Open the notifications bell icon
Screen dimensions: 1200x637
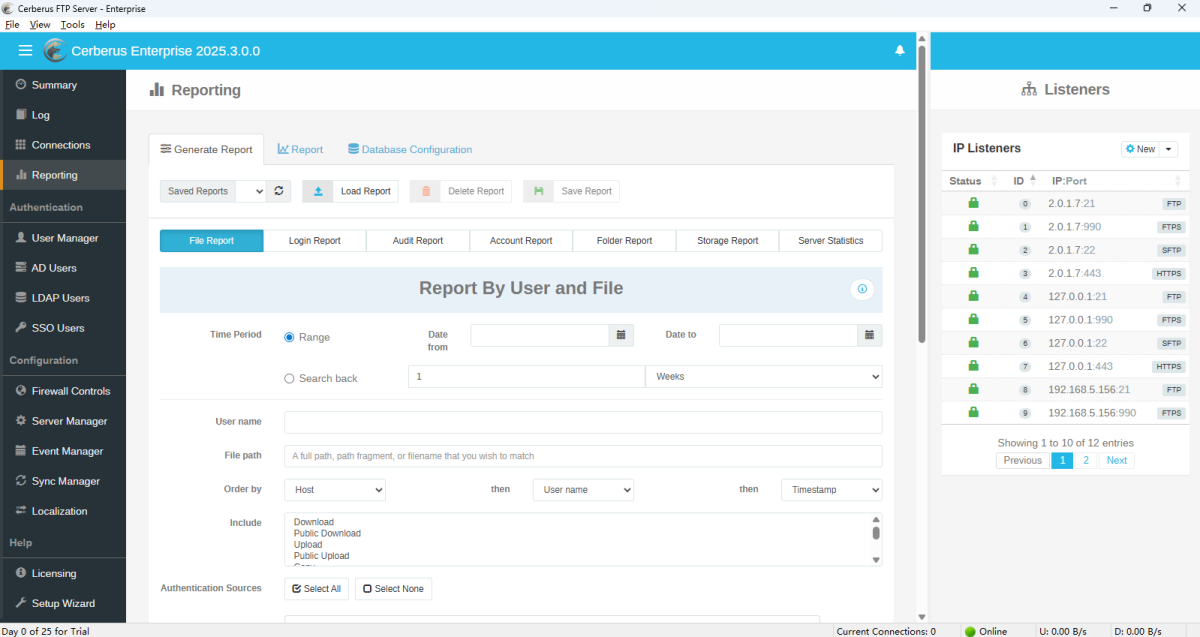899,50
